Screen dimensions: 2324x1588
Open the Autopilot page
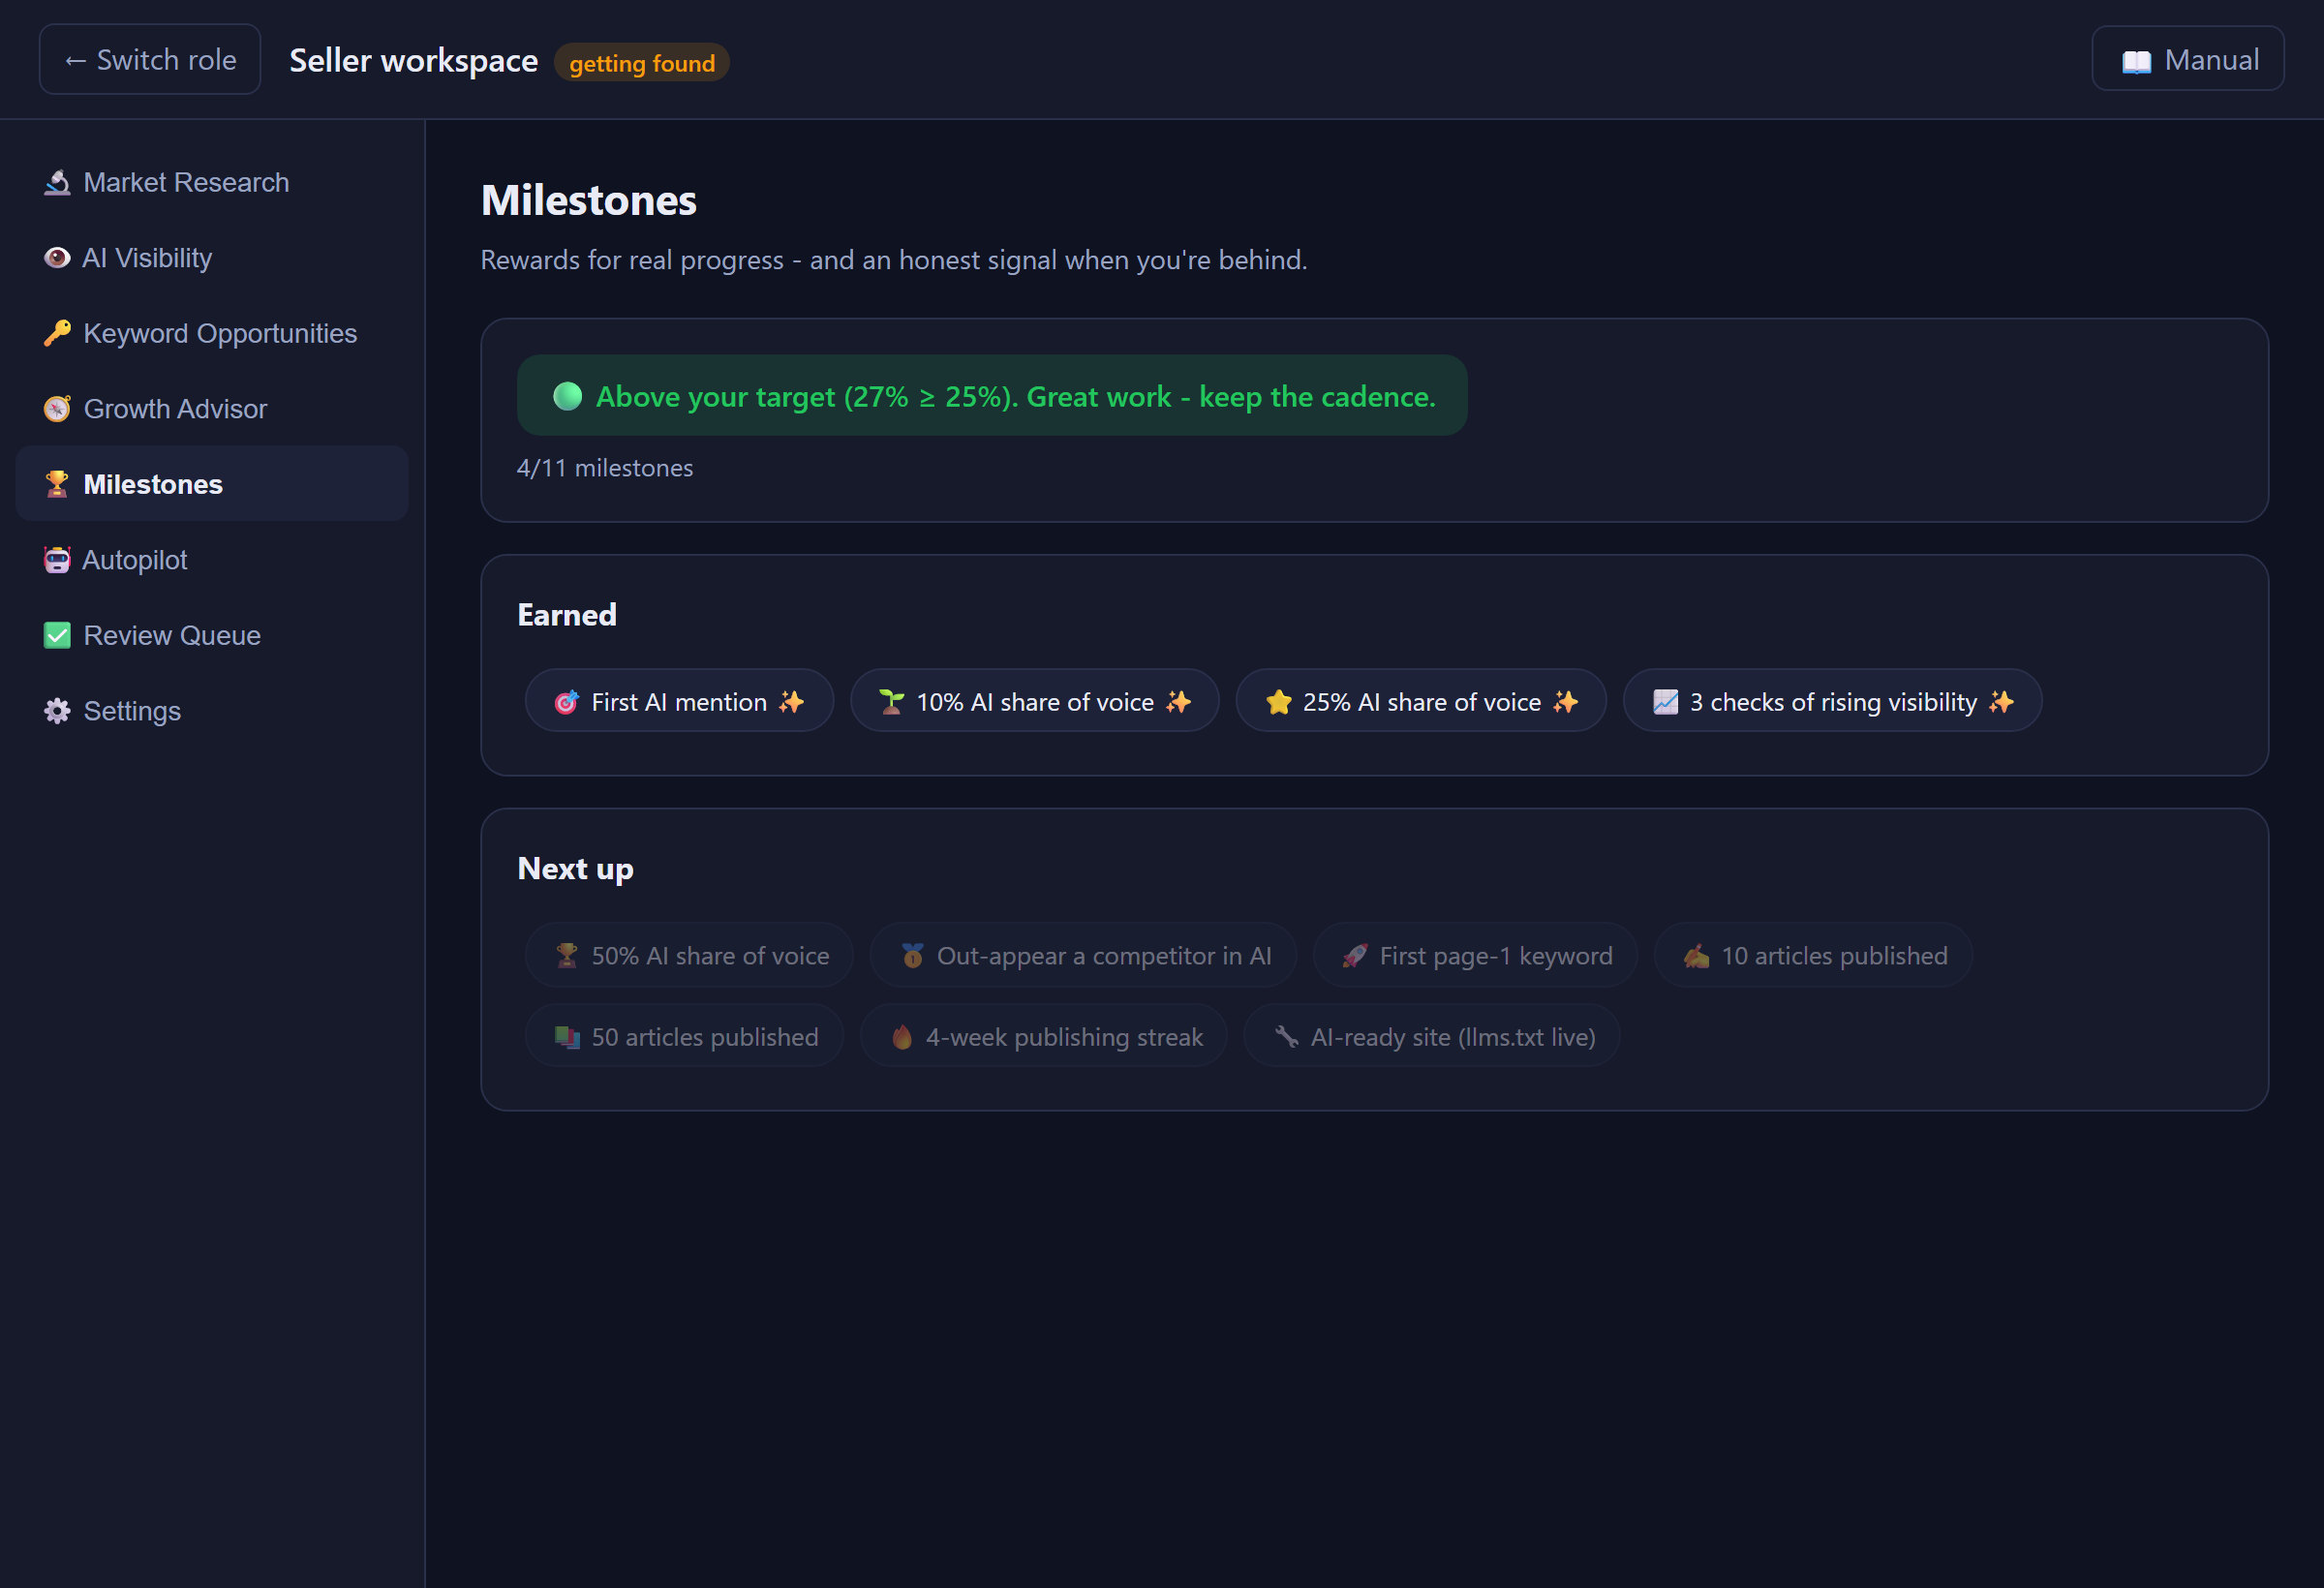pyautogui.click(x=212, y=560)
